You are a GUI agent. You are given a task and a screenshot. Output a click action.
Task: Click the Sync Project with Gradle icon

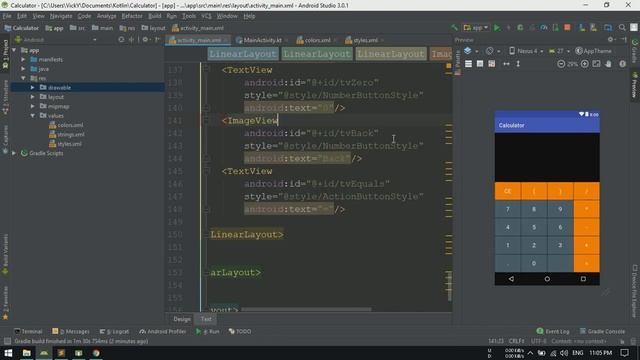pos(582,28)
